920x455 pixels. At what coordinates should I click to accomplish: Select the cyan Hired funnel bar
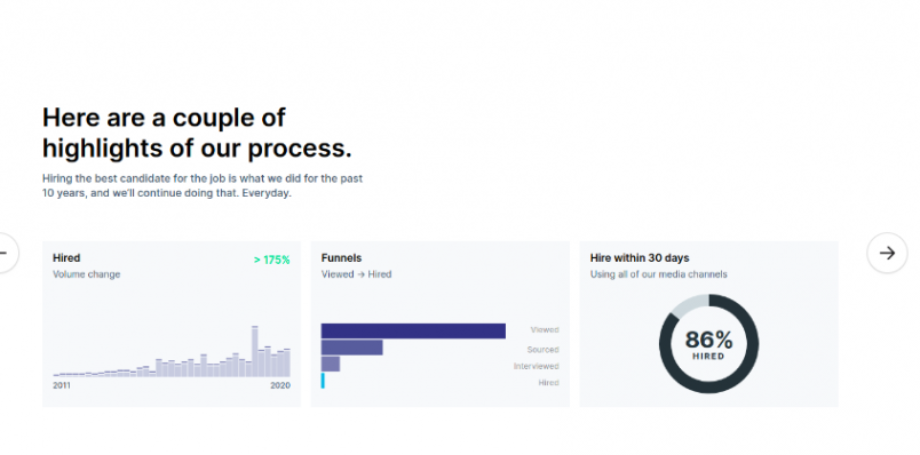(x=323, y=380)
